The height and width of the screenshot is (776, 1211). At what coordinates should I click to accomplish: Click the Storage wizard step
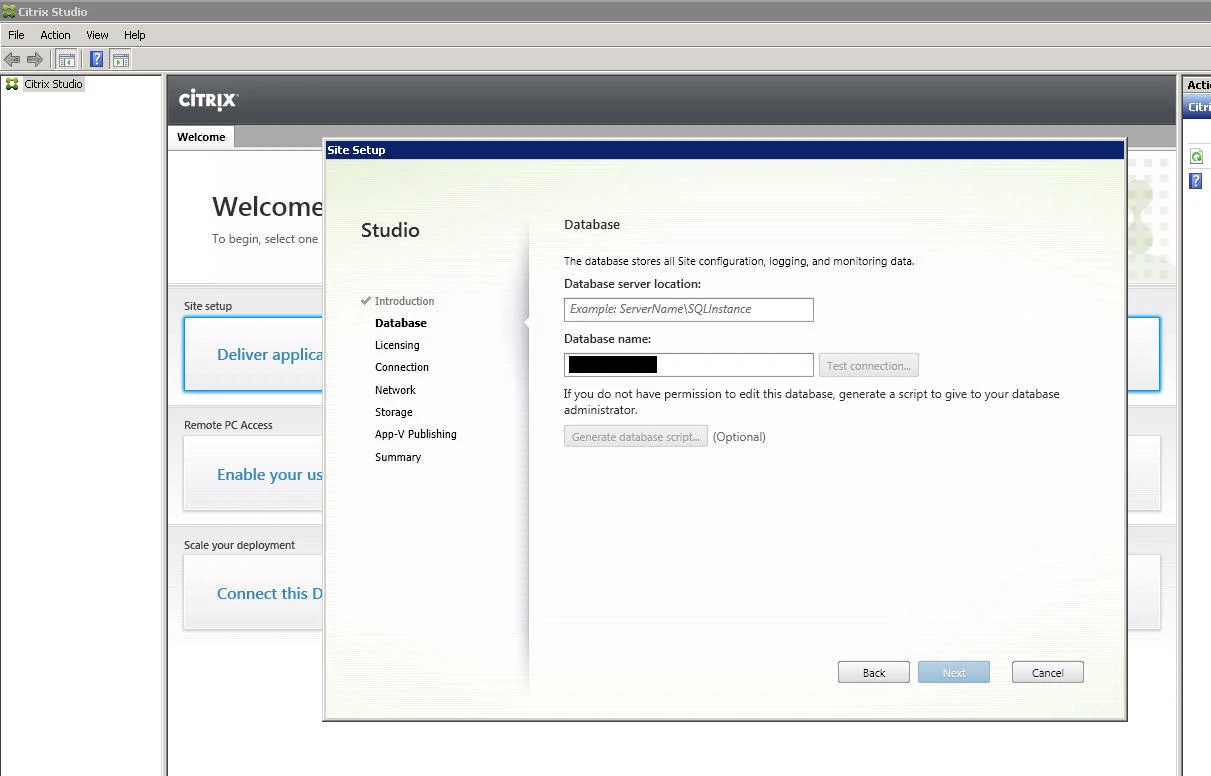(393, 412)
